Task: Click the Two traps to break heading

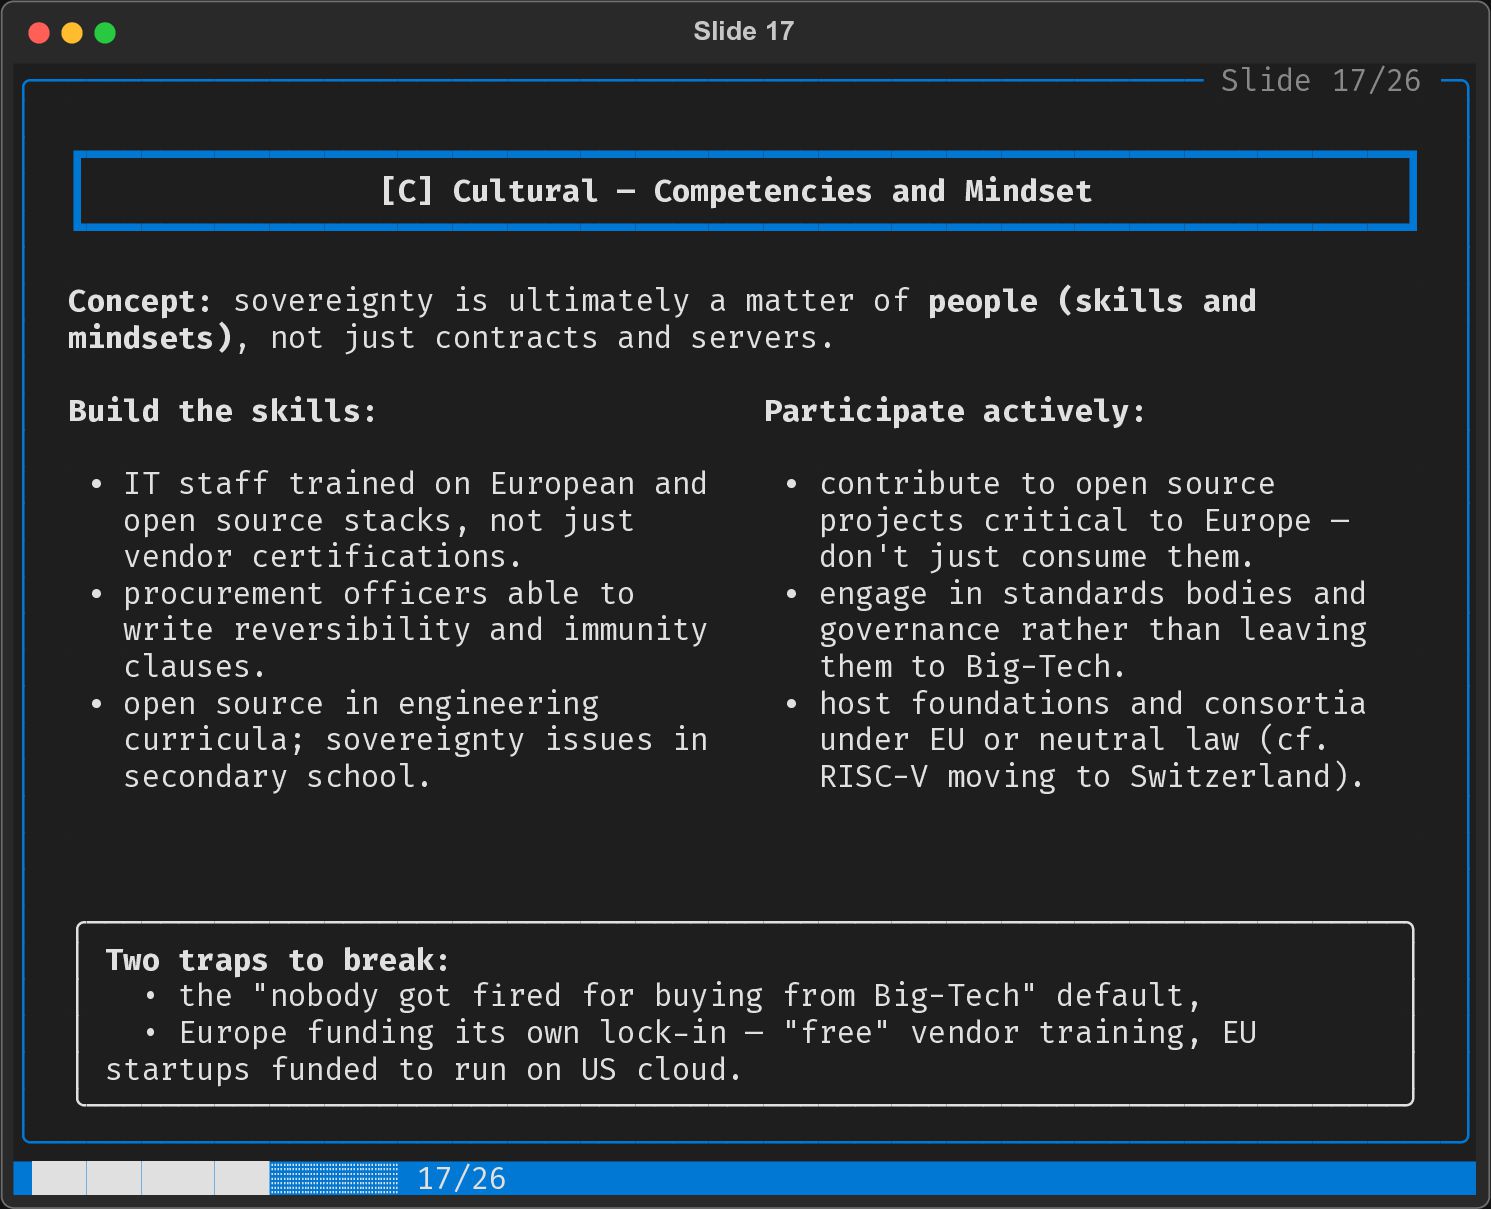Action: (x=277, y=960)
